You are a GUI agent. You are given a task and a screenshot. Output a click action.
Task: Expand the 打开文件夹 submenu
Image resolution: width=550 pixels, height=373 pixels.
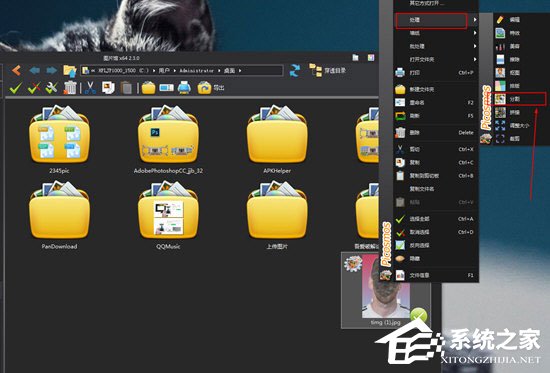point(436,59)
